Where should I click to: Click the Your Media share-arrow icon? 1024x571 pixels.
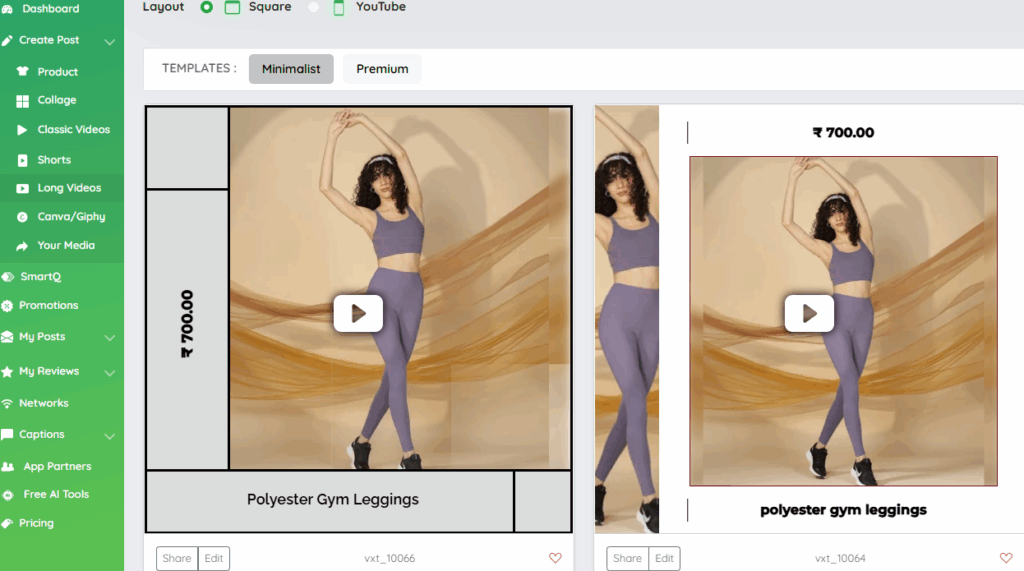22,246
